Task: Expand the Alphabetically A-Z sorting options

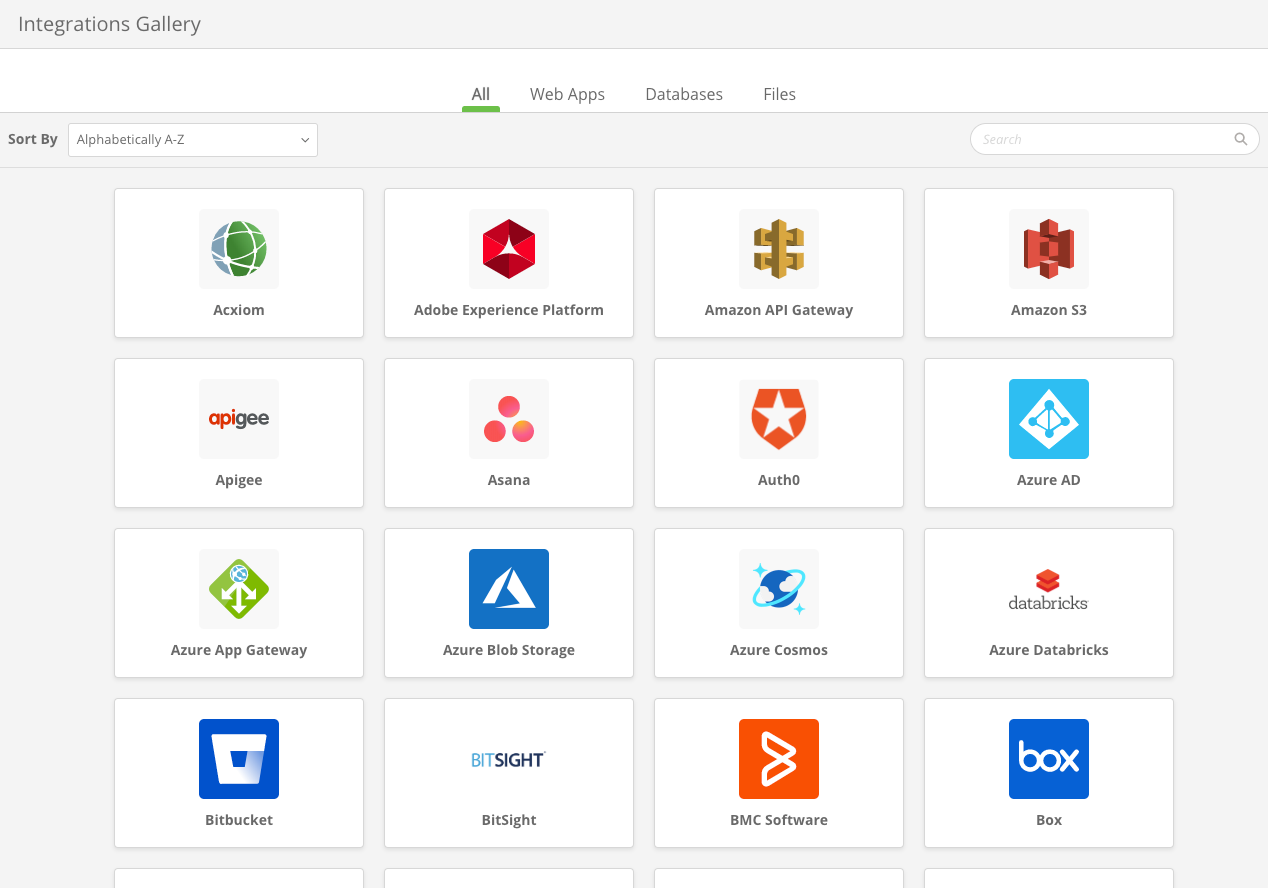Action: tap(192, 140)
